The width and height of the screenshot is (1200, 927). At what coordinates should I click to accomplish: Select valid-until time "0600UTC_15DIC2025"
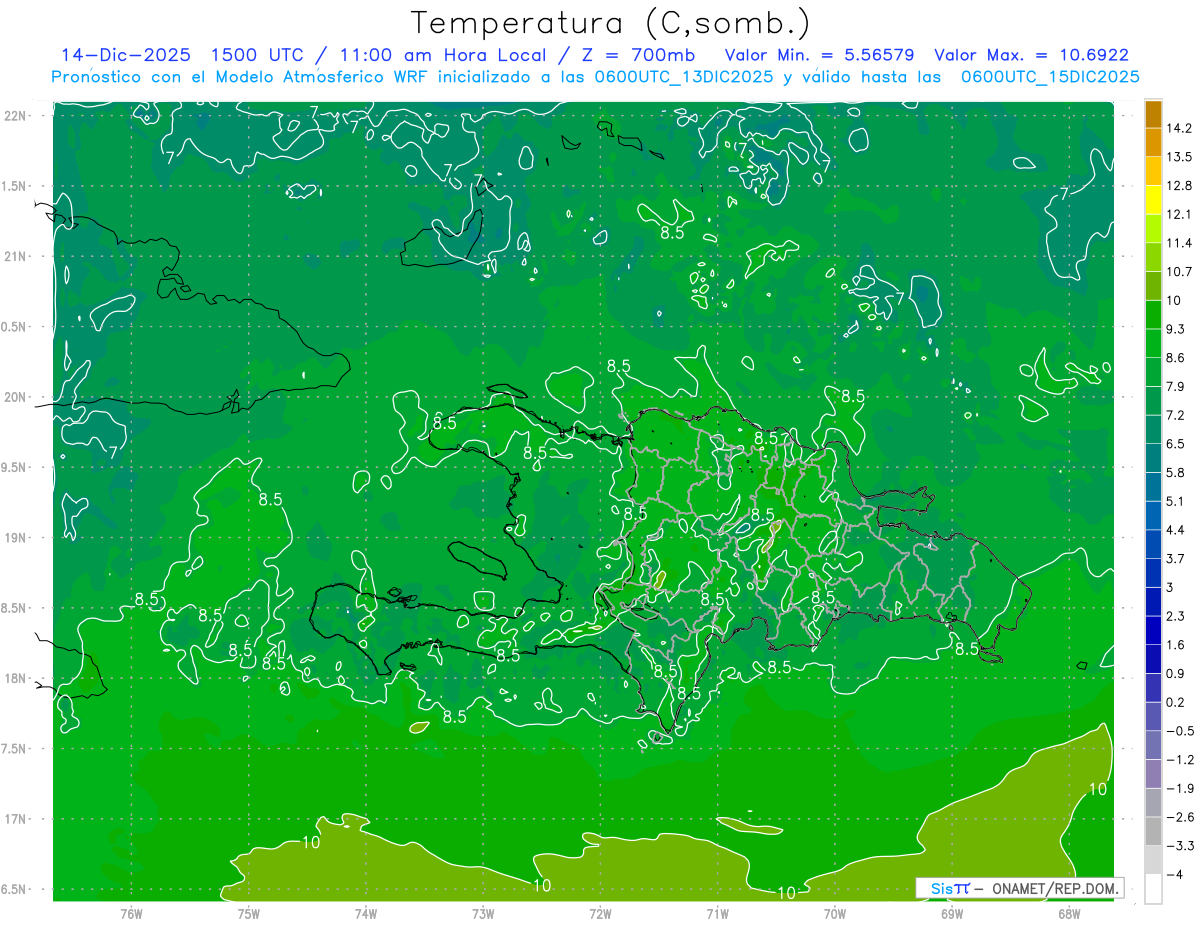coord(1050,77)
